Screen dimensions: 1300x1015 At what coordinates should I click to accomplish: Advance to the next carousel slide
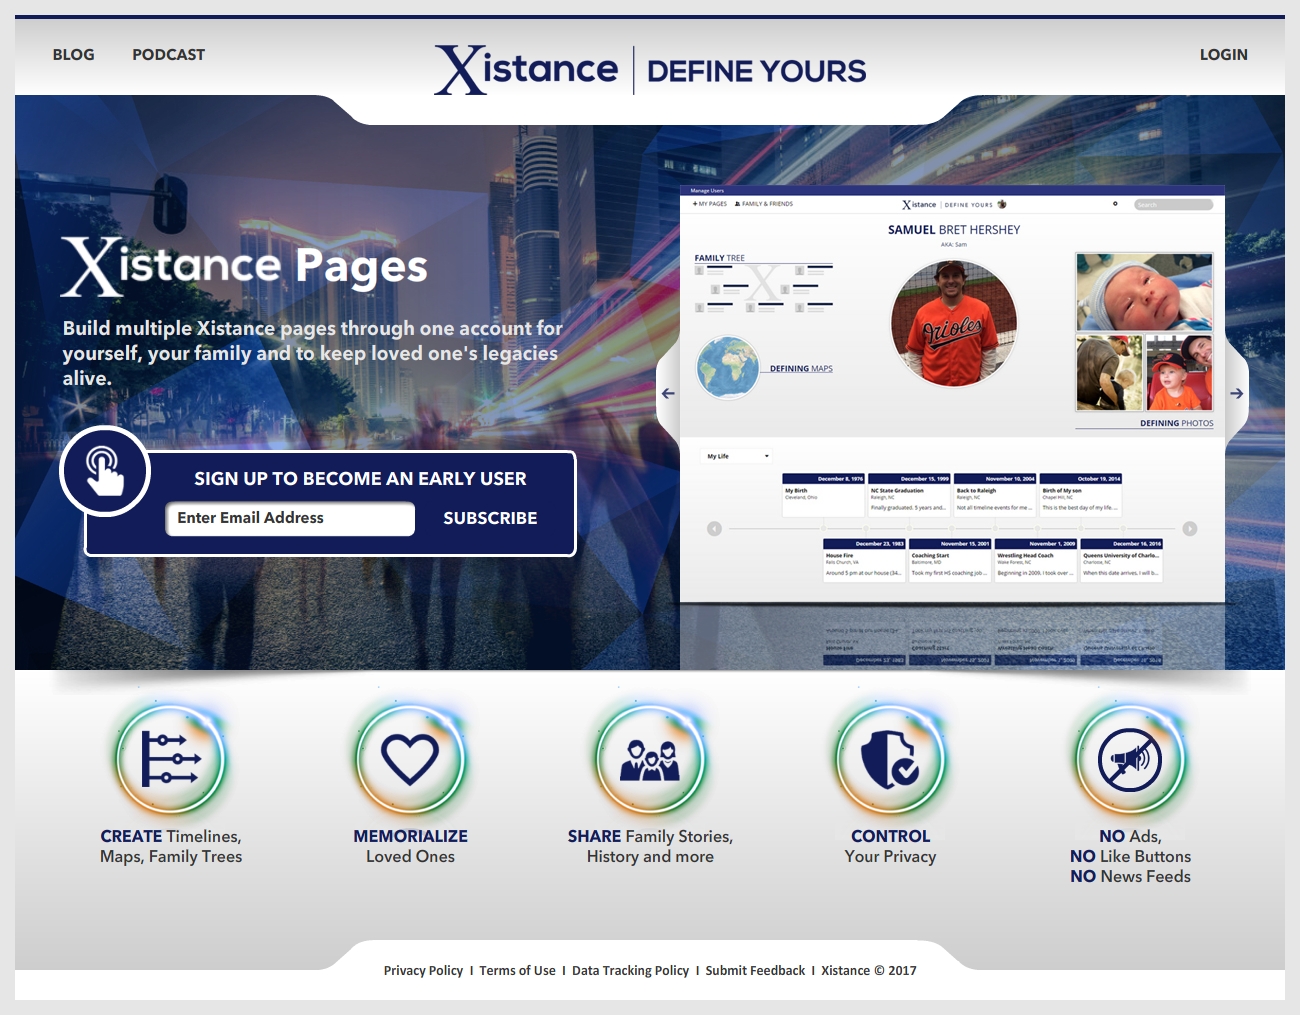(x=1237, y=393)
